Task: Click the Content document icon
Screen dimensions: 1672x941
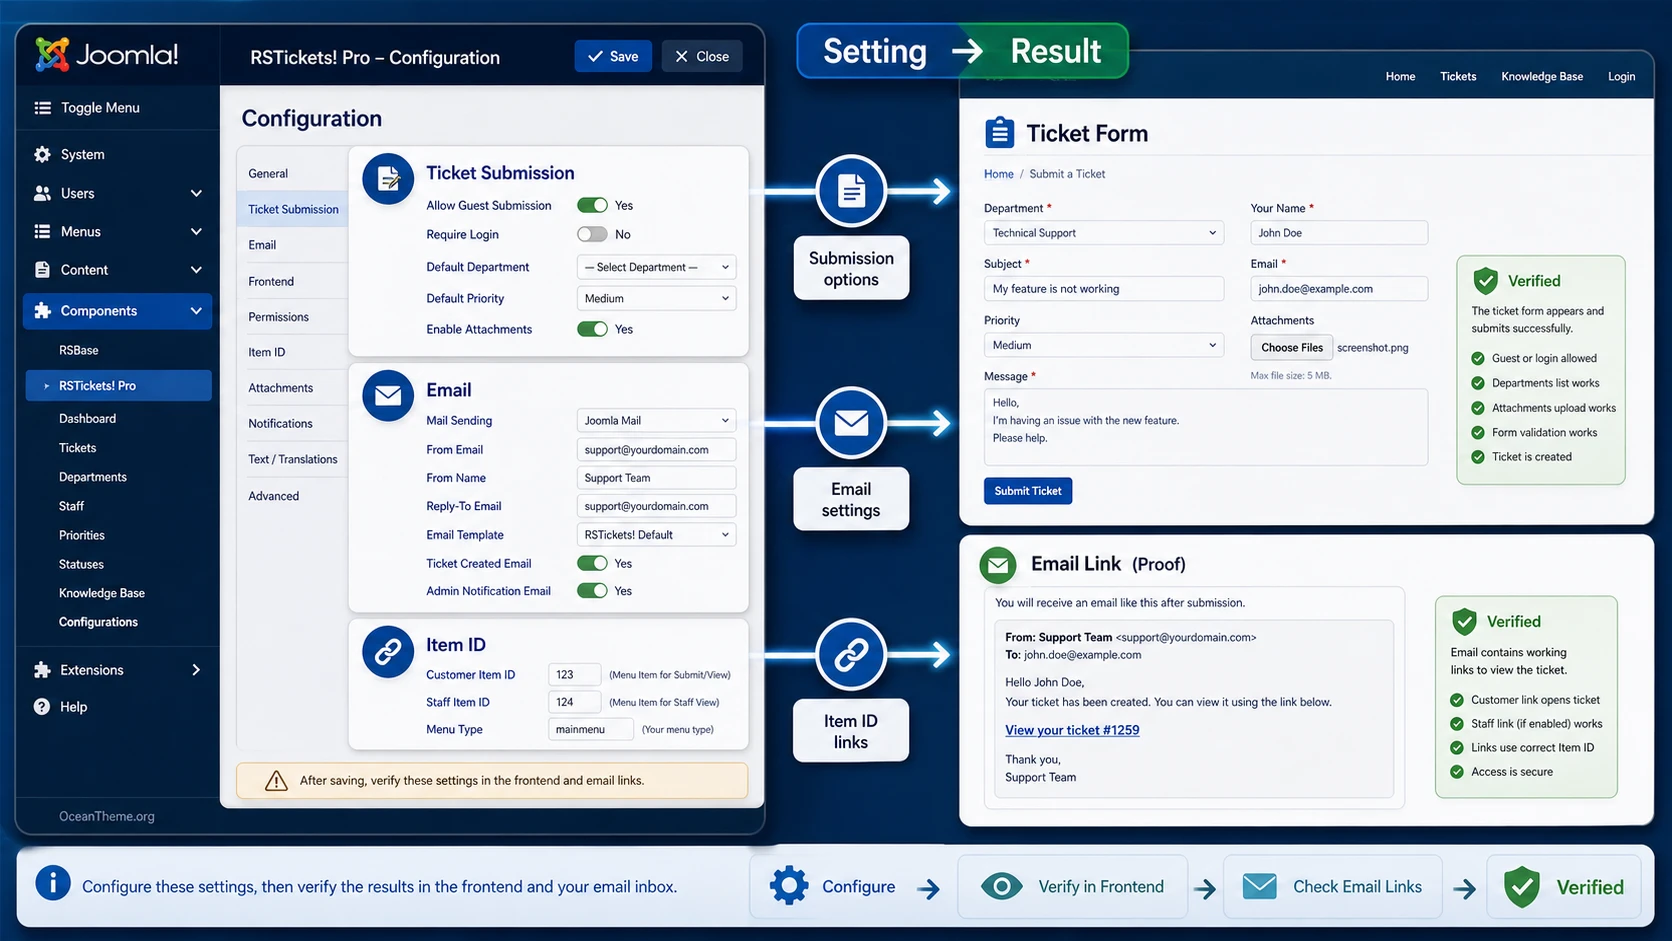Action: pos(42,270)
